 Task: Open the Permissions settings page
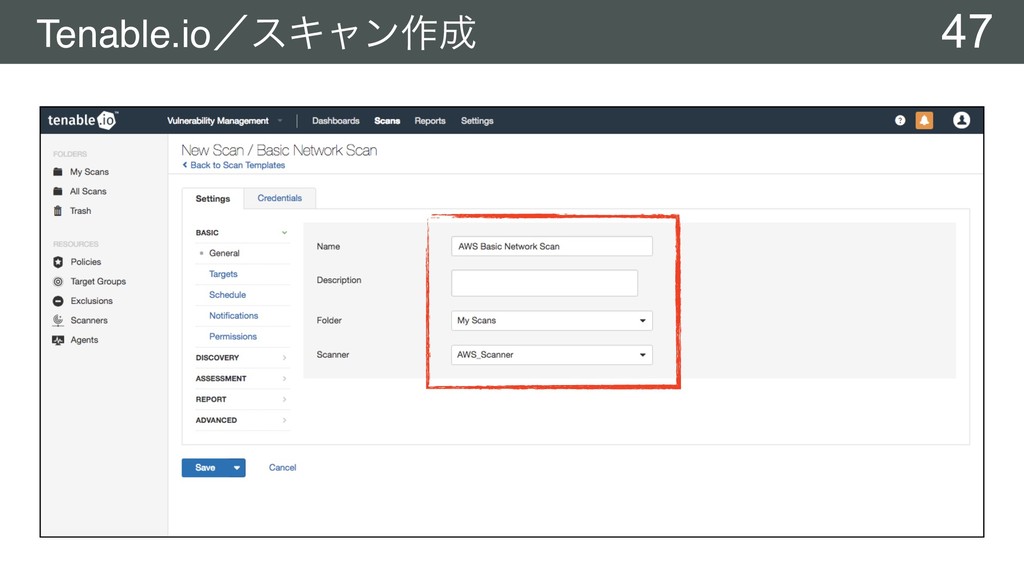(x=232, y=337)
